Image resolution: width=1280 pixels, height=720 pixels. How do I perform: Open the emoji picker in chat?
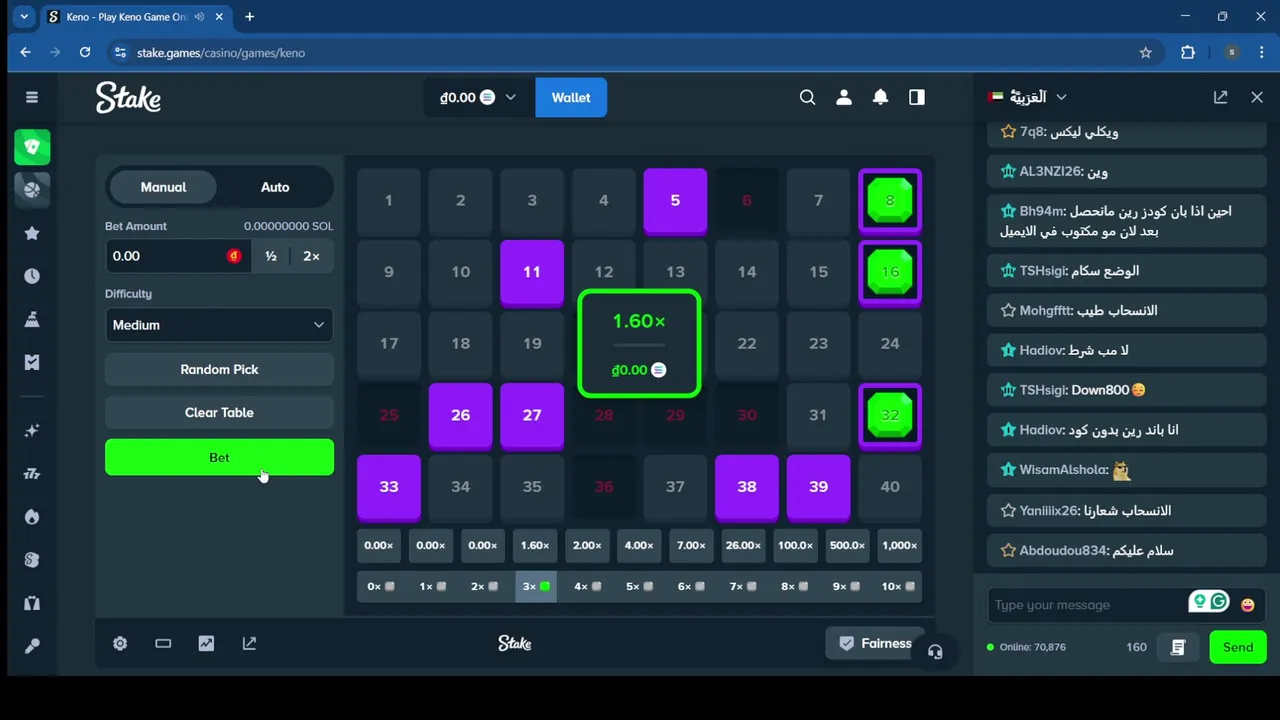tap(1247, 605)
